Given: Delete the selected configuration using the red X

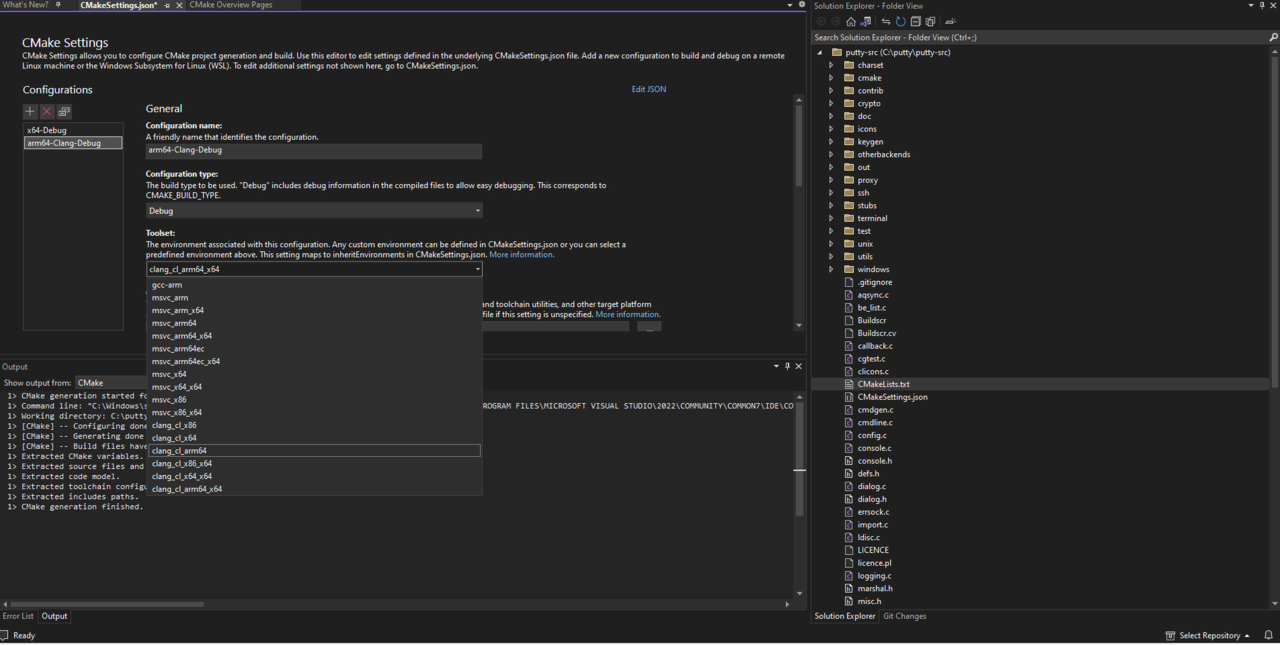Looking at the screenshot, I should (46, 111).
